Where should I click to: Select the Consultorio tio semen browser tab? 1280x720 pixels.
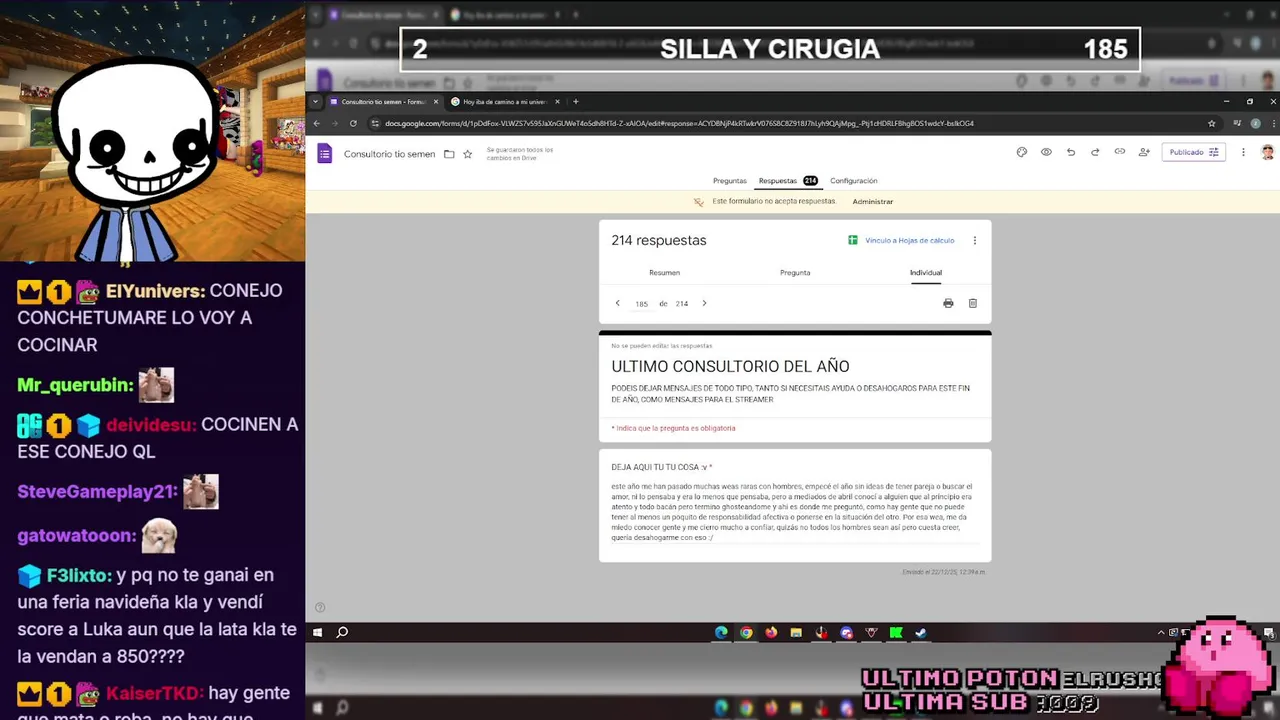tap(383, 101)
